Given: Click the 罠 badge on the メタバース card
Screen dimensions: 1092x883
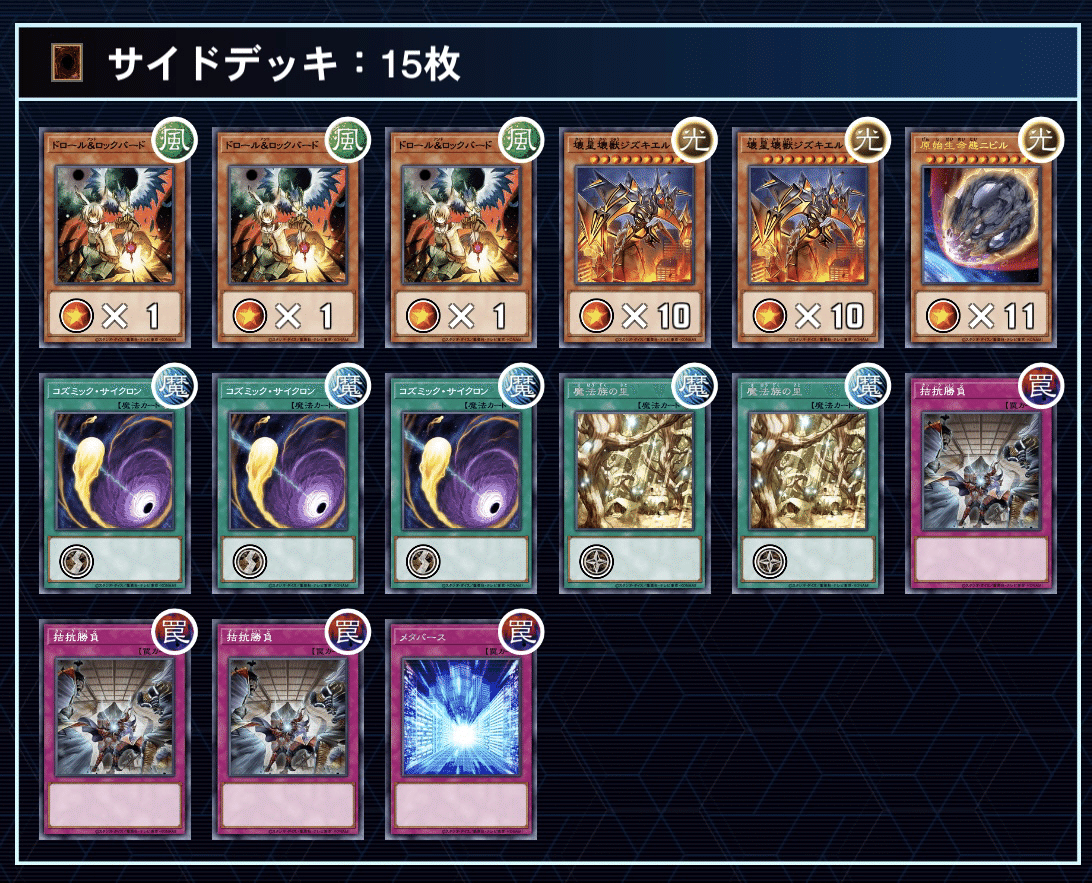Looking at the screenshot, I should [x=521, y=632].
